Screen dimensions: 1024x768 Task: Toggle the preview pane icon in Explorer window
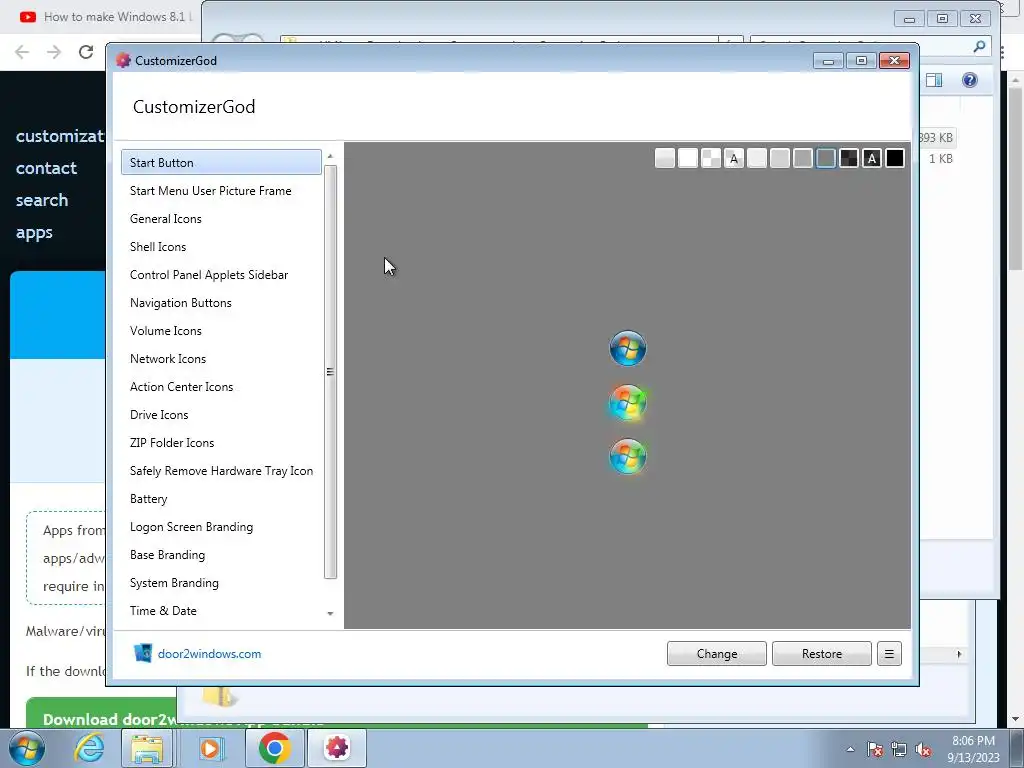click(934, 80)
